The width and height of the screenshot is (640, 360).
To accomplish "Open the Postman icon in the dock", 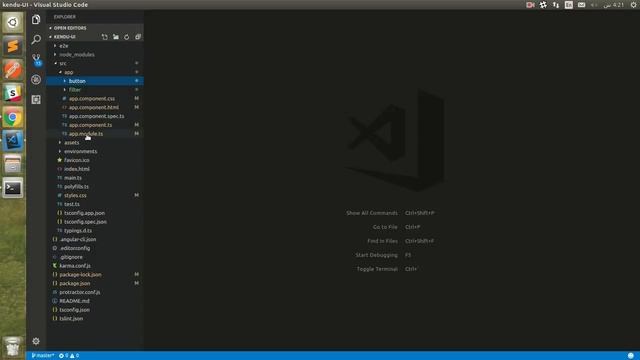I will tap(13, 70).
